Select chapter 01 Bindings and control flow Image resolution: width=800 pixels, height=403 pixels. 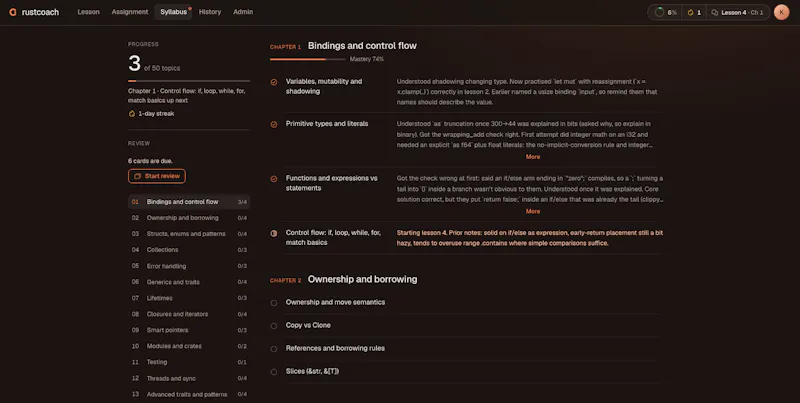[189, 202]
